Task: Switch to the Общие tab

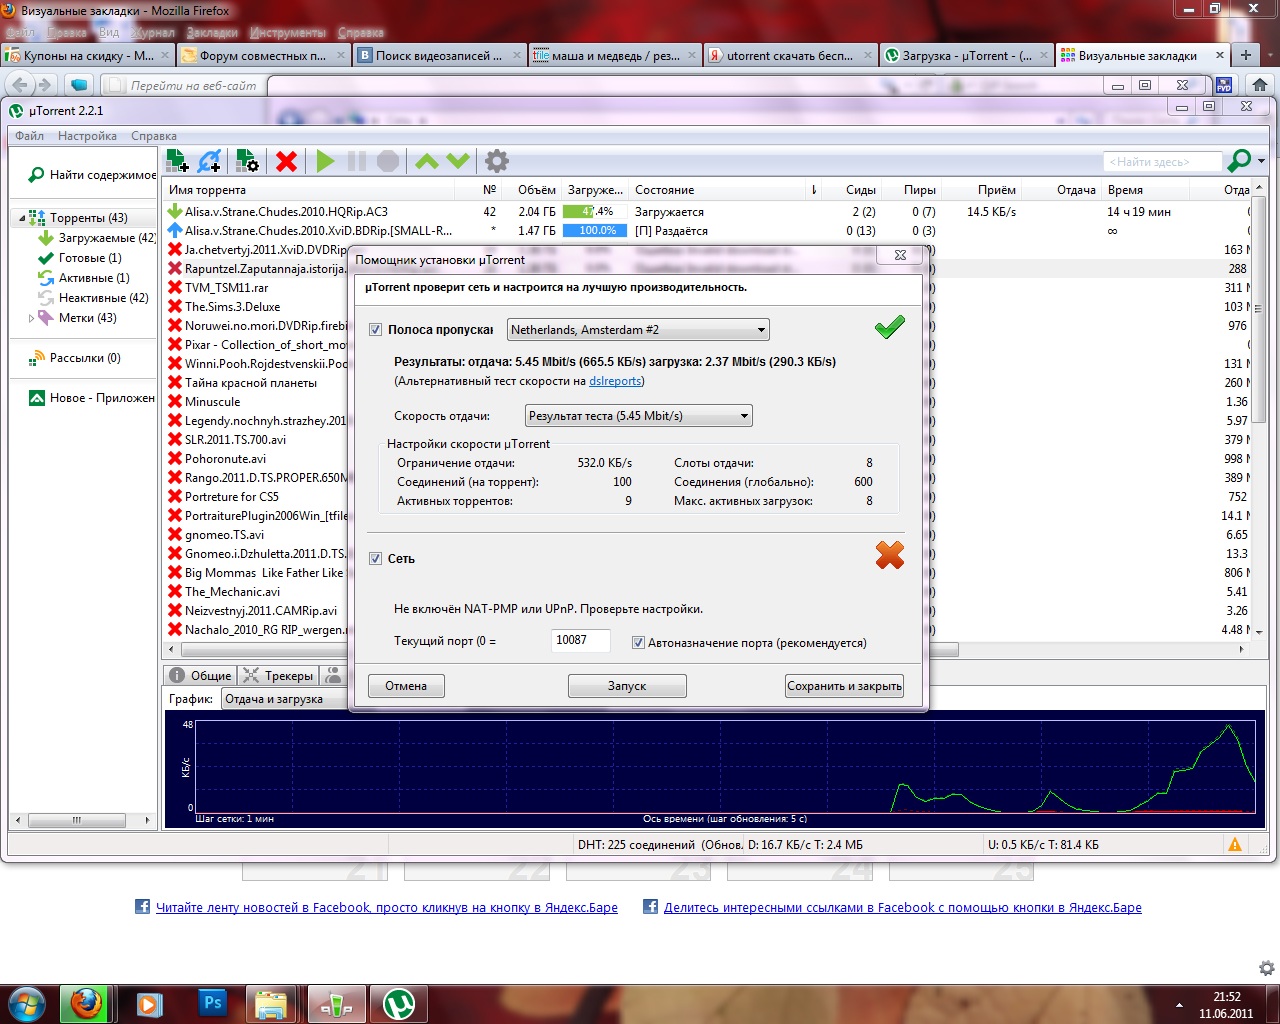Action: point(200,676)
